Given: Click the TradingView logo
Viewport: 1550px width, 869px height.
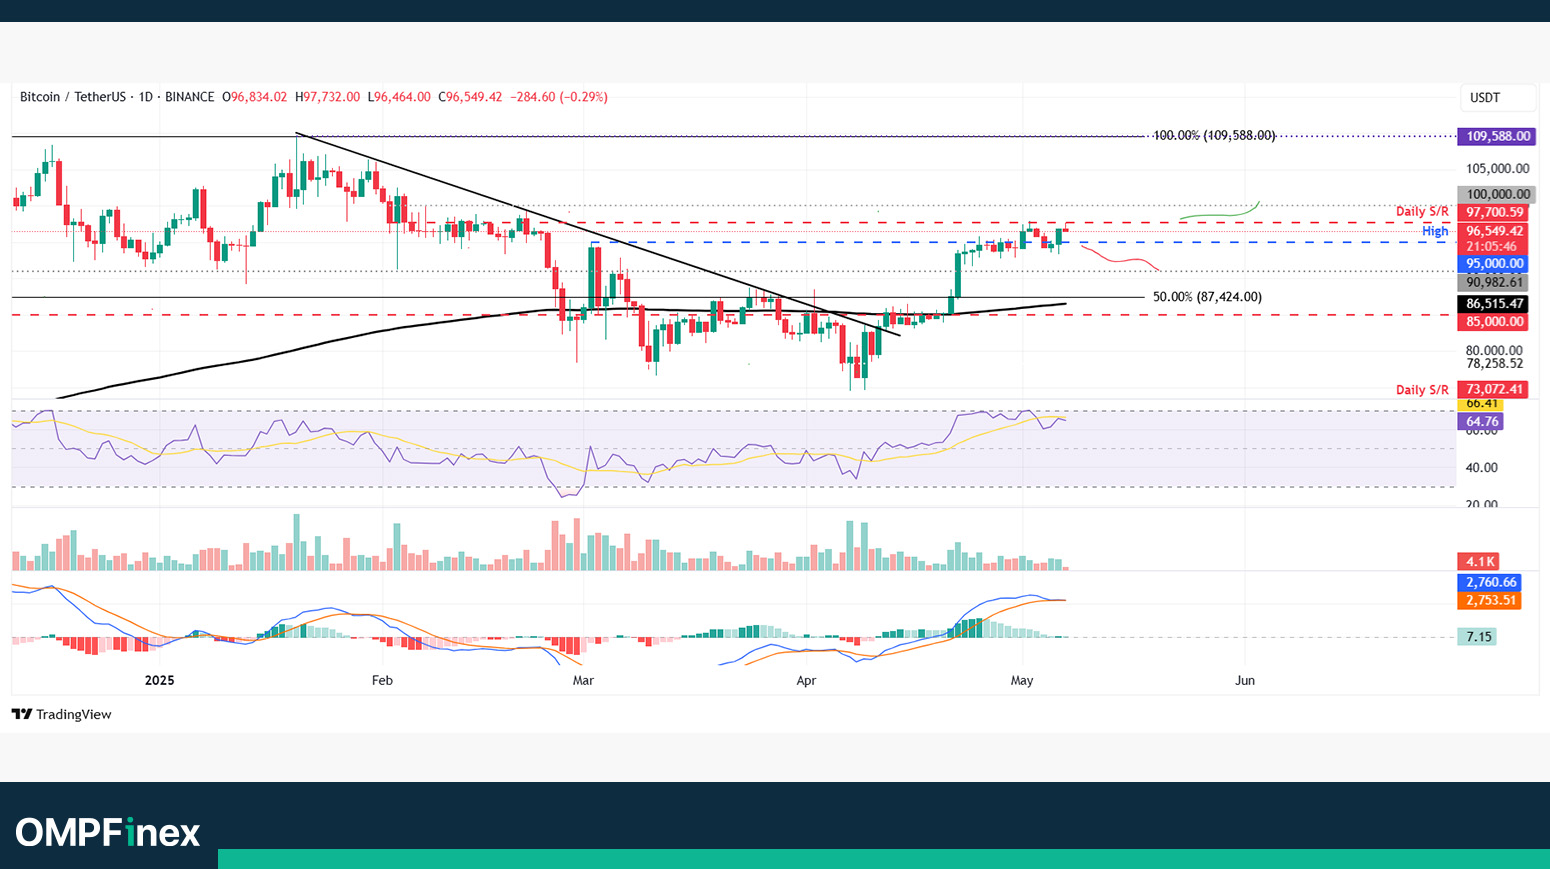Looking at the screenshot, I should tap(61, 714).
